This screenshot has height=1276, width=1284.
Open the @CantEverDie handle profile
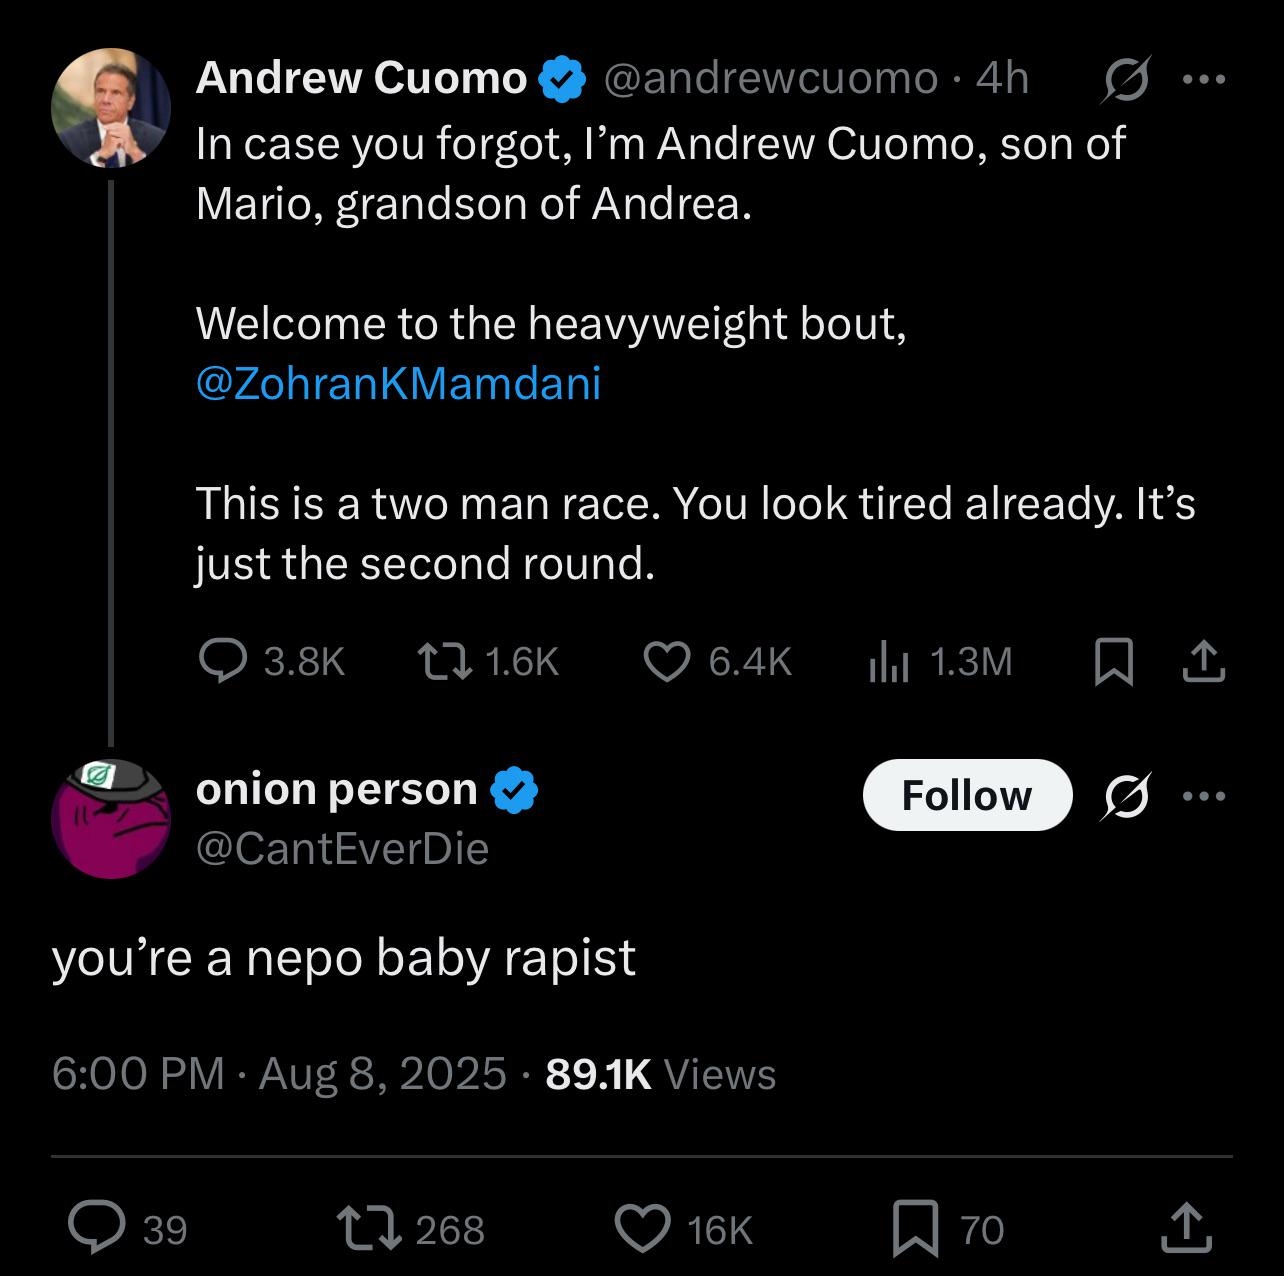[x=342, y=848]
